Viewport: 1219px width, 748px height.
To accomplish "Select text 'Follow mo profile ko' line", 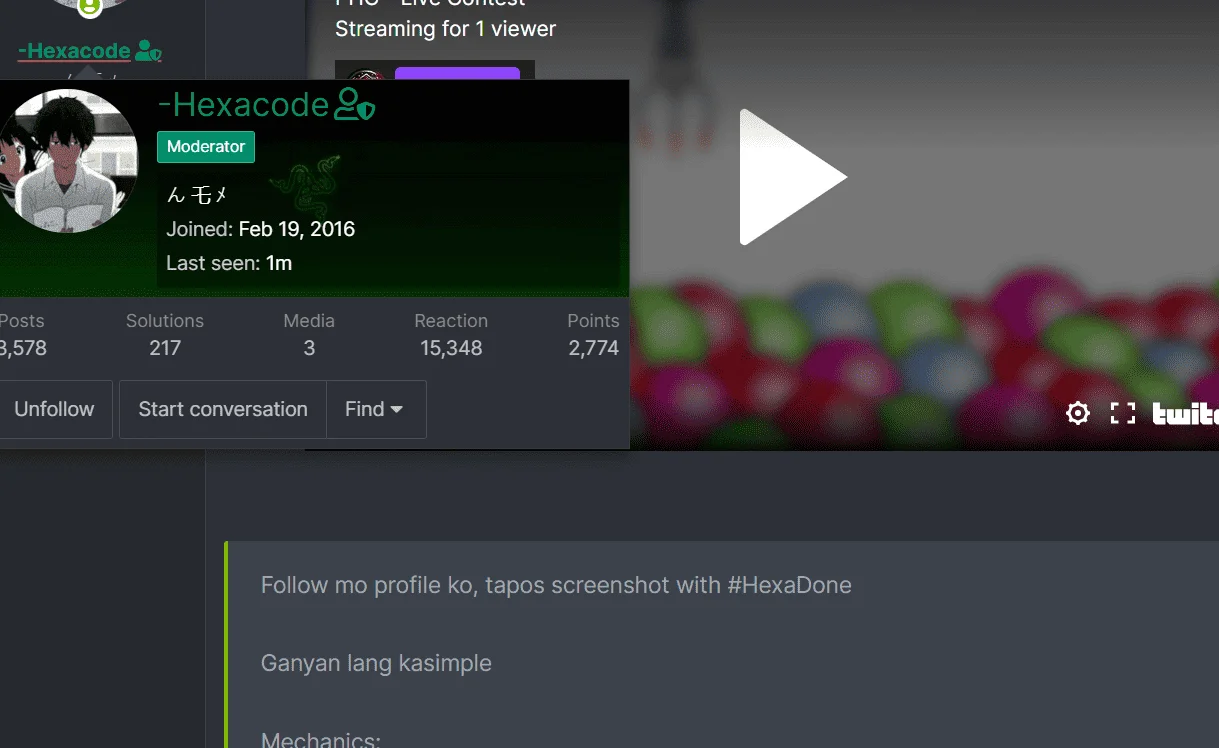I will pyautogui.click(x=556, y=585).
